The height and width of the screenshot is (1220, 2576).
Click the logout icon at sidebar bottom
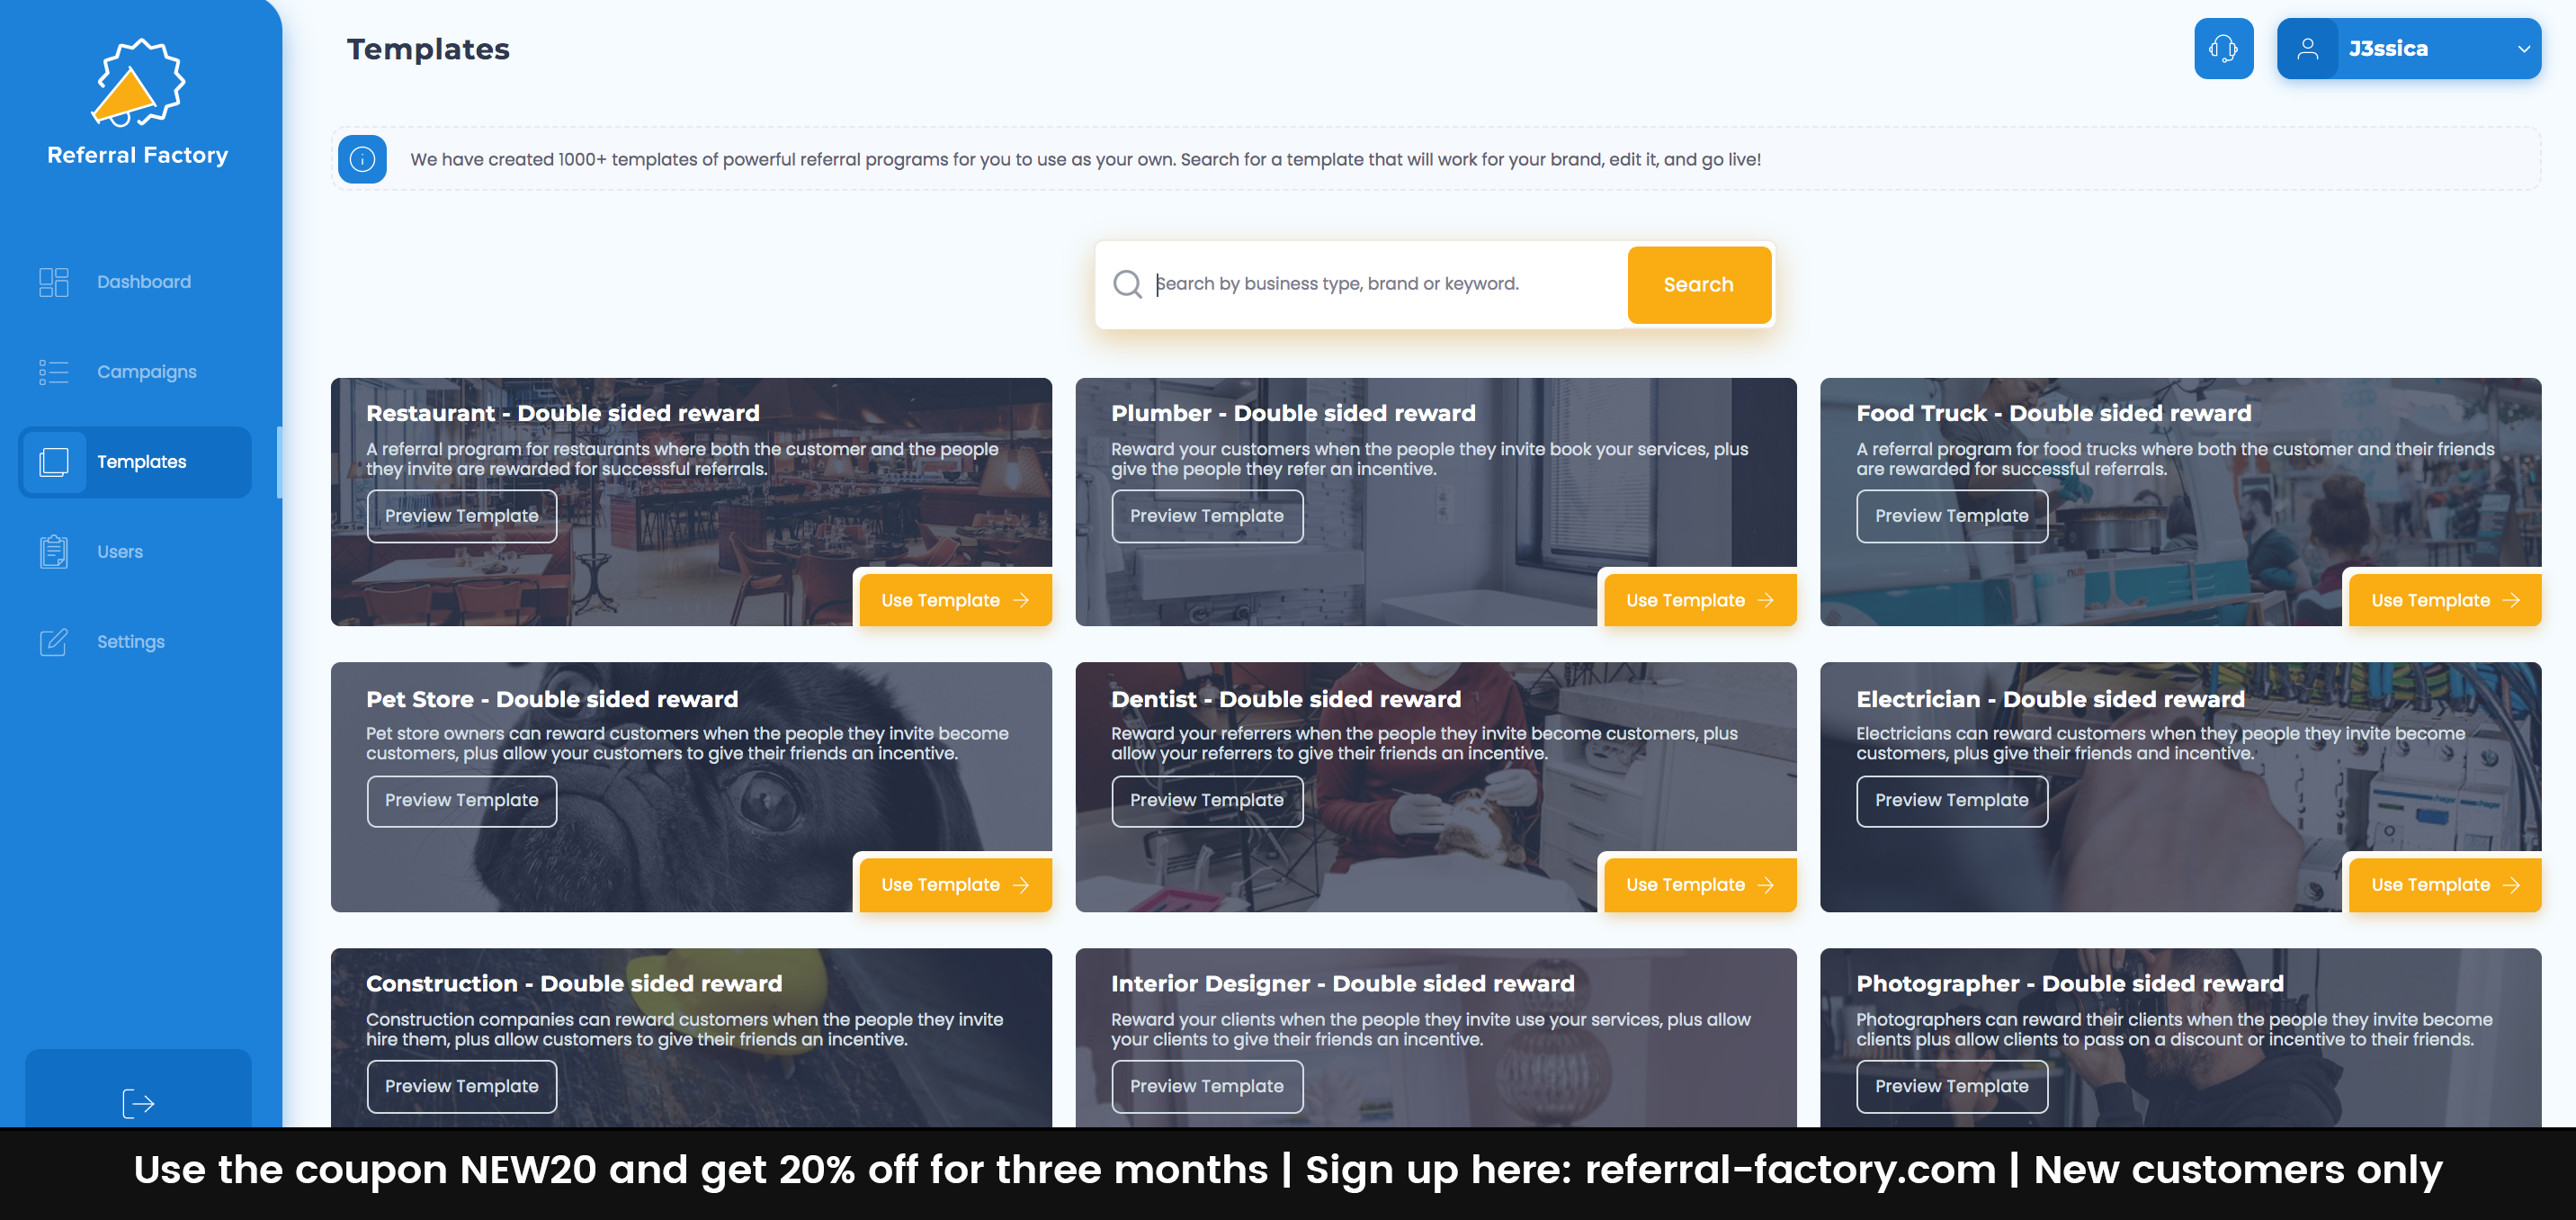click(x=139, y=1103)
